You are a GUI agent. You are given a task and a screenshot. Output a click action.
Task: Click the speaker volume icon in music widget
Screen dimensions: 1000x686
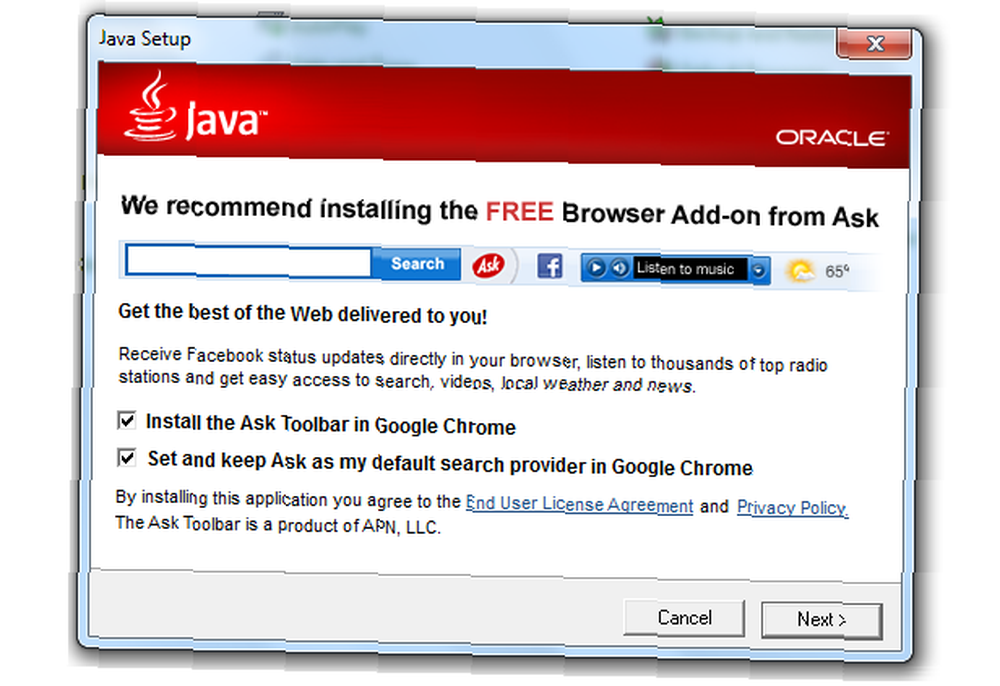pyautogui.click(x=619, y=268)
